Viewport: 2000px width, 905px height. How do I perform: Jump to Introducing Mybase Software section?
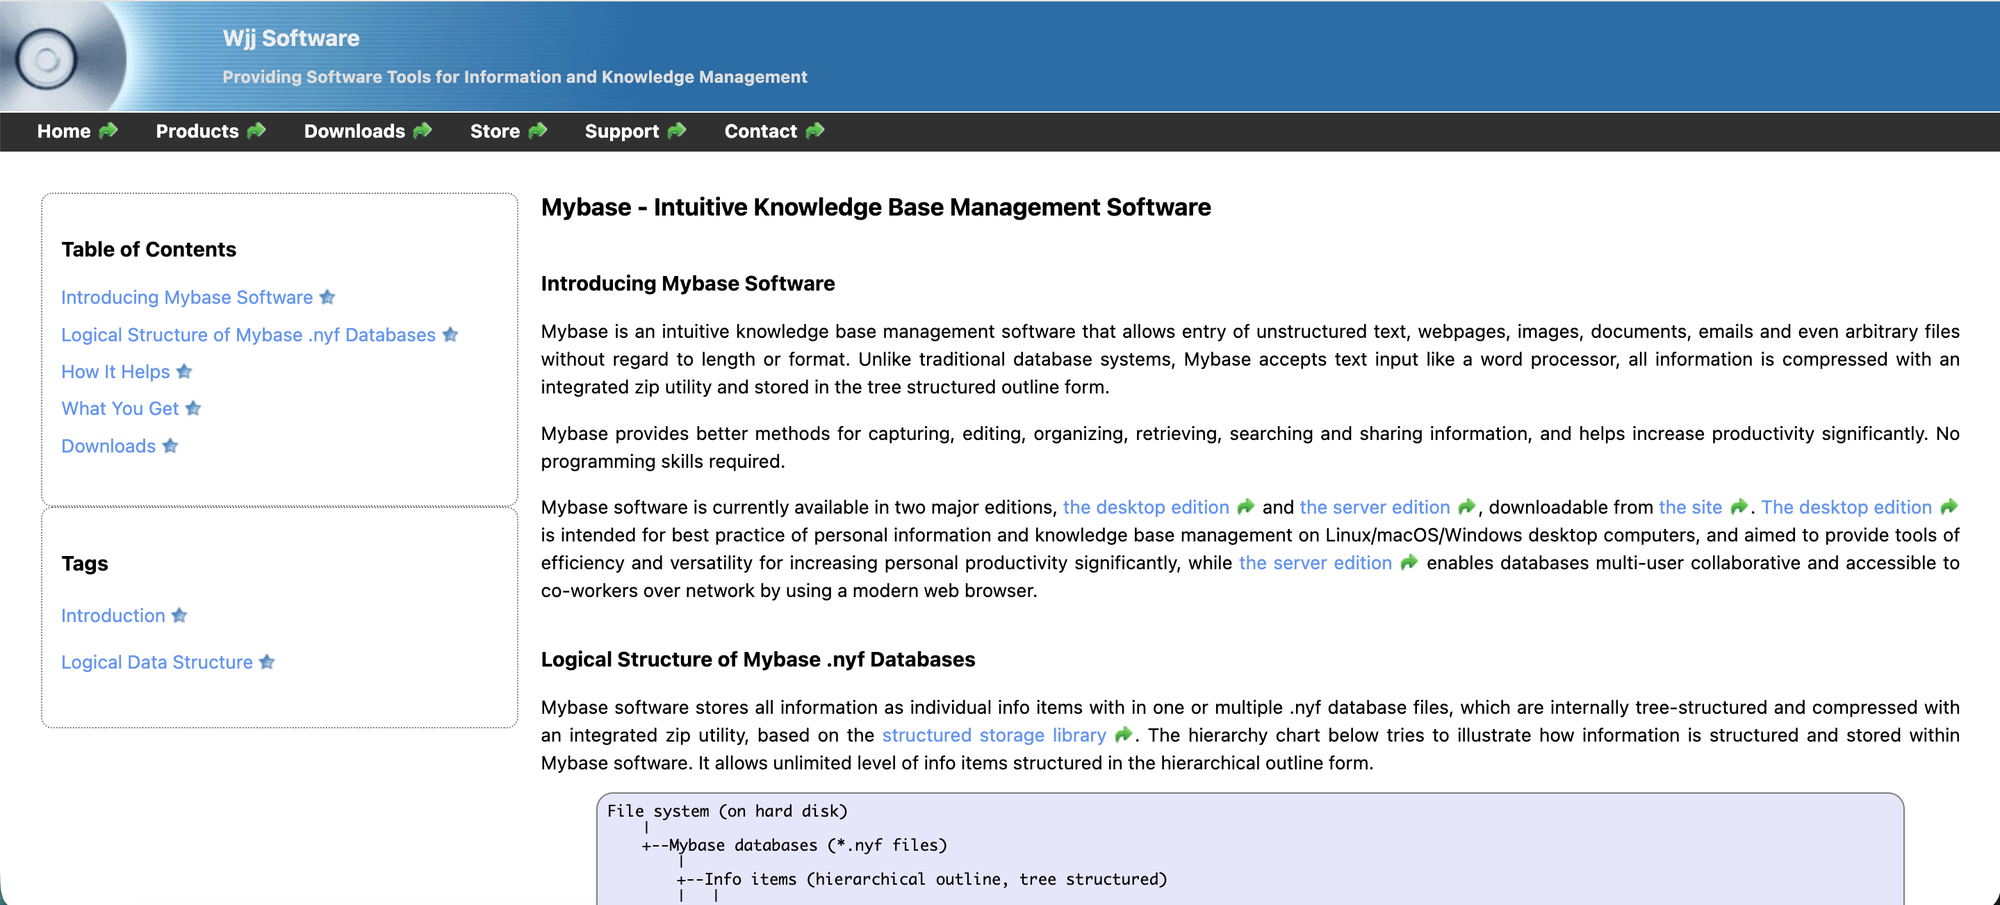187,297
